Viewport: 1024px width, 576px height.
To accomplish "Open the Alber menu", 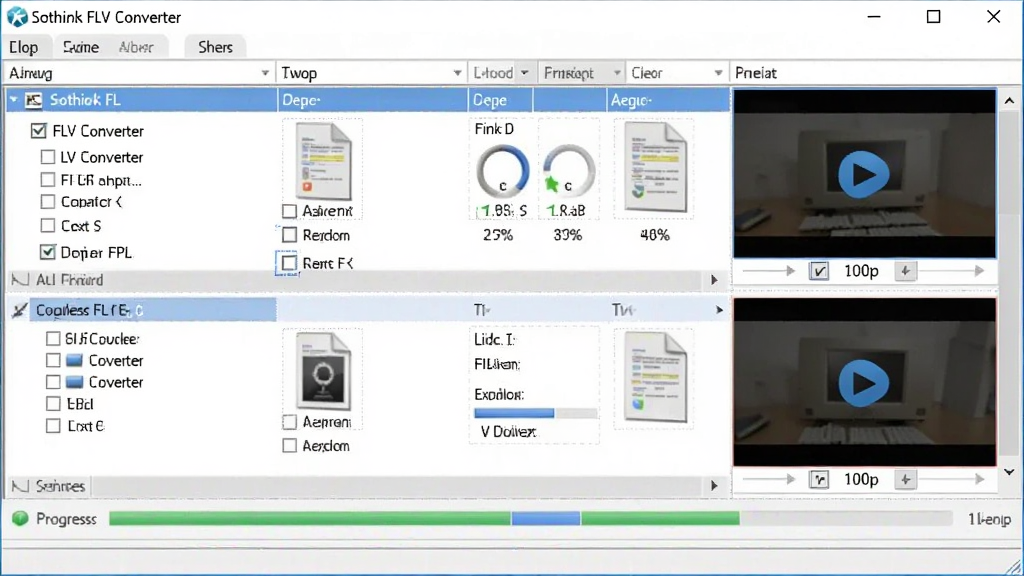I will (x=136, y=47).
